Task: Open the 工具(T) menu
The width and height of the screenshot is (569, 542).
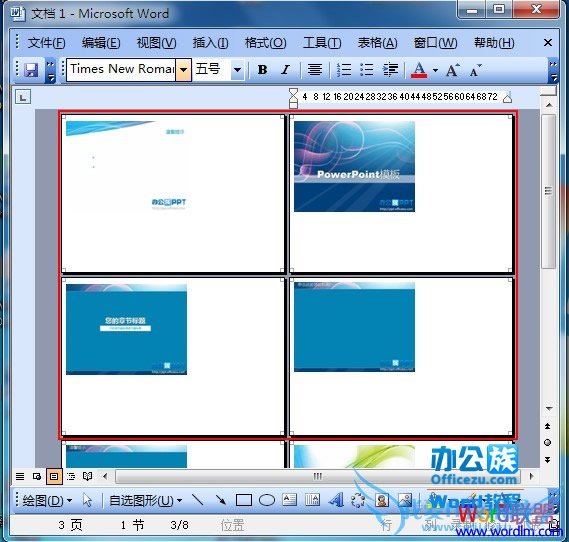Action: click(x=322, y=43)
